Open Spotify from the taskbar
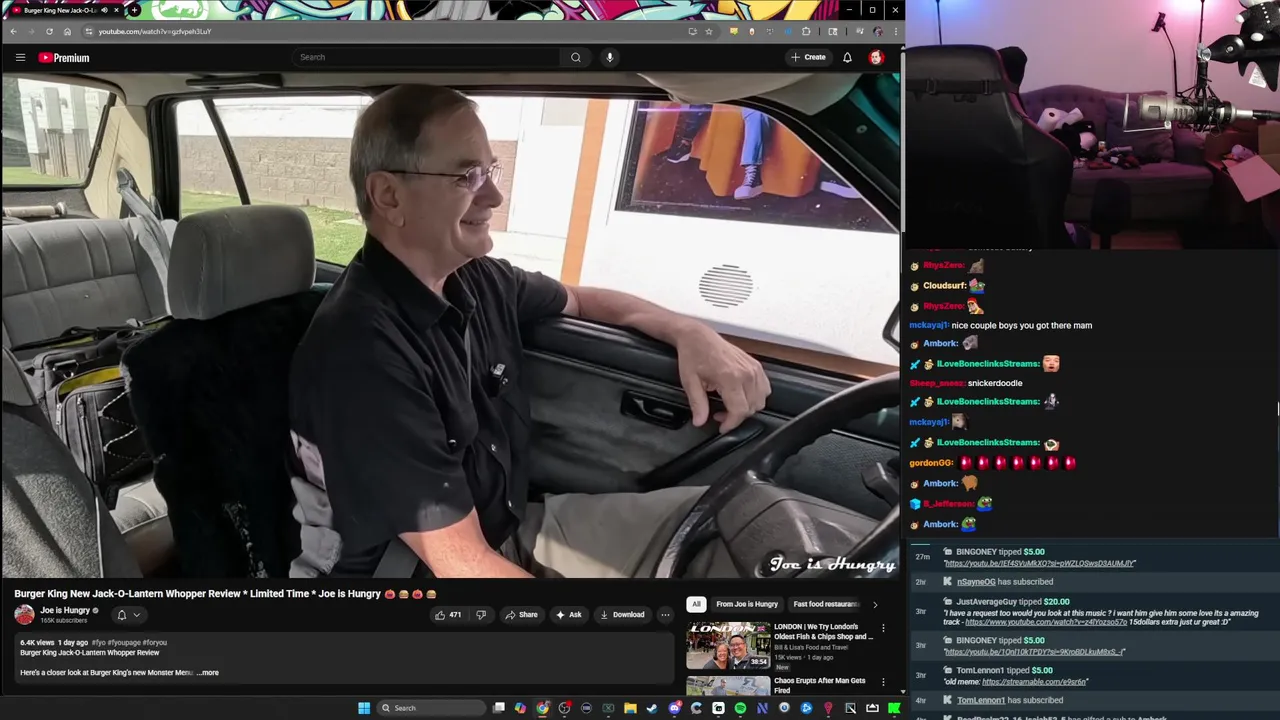The height and width of the screenshot is (720, 1280). [x=740, y=708]
